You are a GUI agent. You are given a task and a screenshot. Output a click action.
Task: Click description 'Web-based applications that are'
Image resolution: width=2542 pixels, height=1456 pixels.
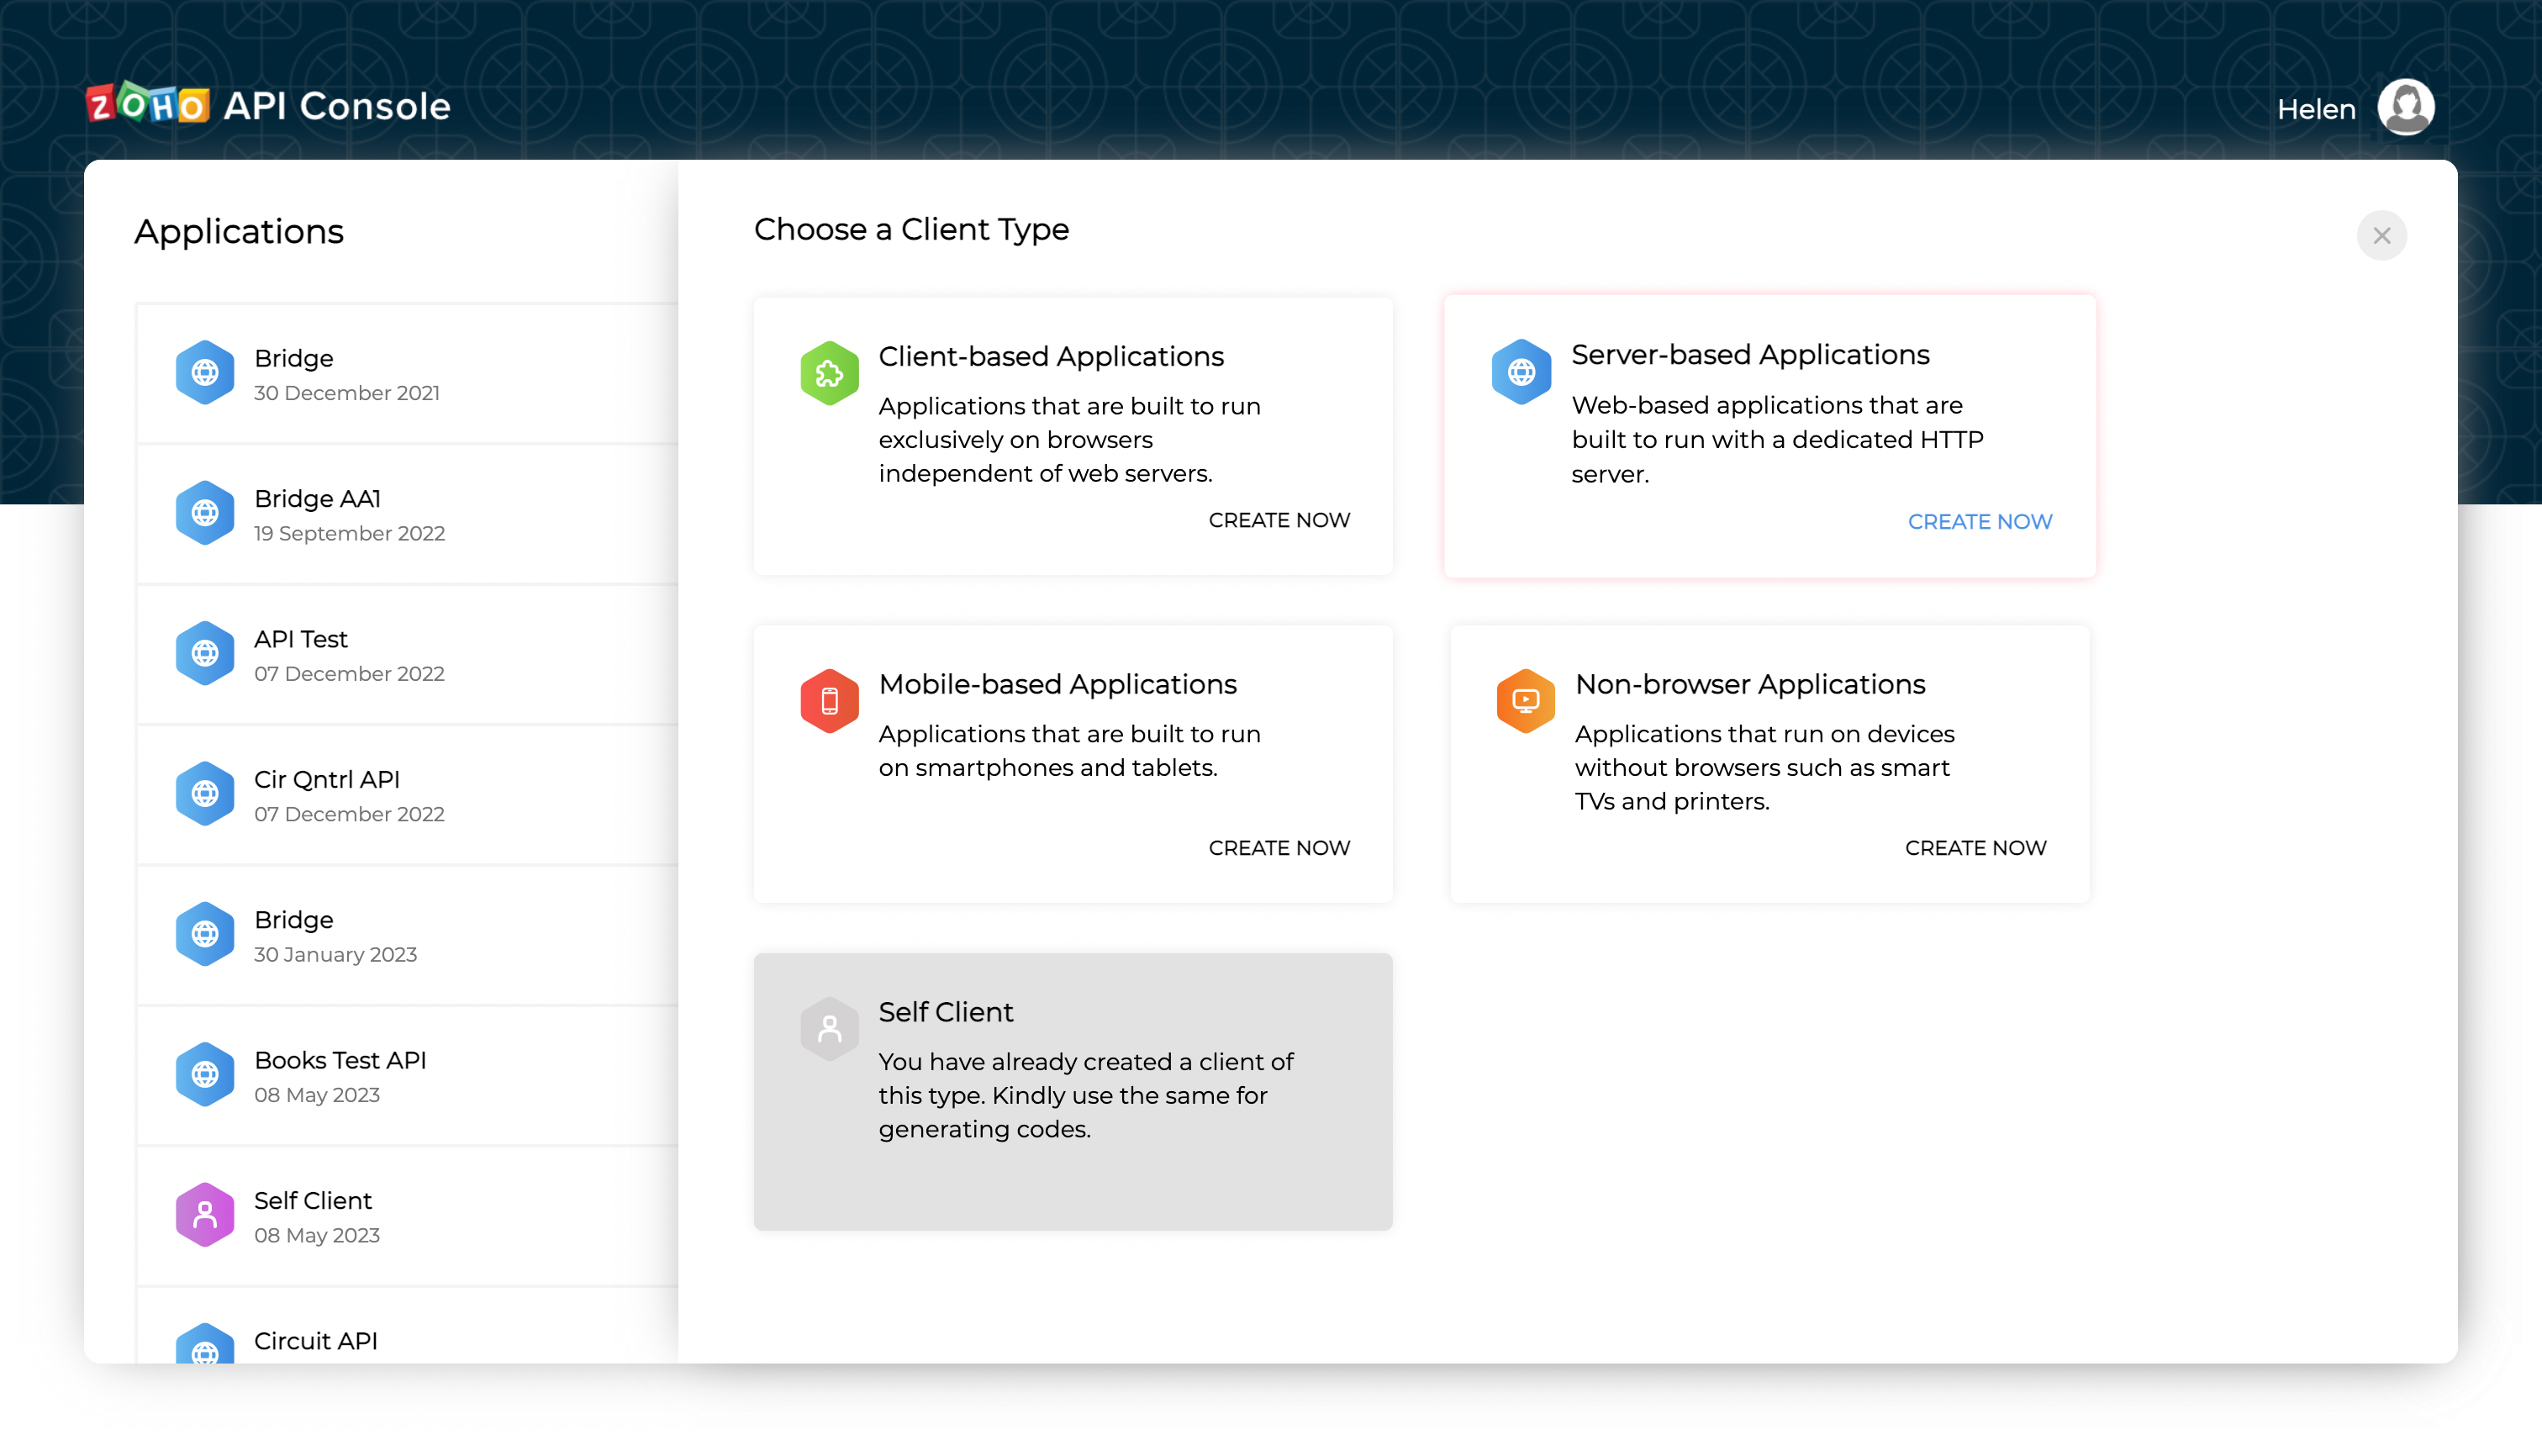pos(1767,406)
